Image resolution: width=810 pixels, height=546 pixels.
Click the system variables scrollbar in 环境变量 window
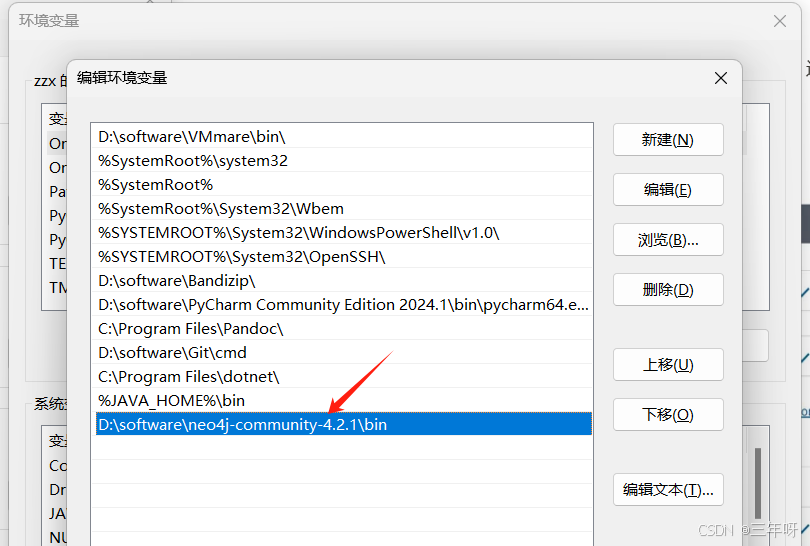[x=757, y=483]
